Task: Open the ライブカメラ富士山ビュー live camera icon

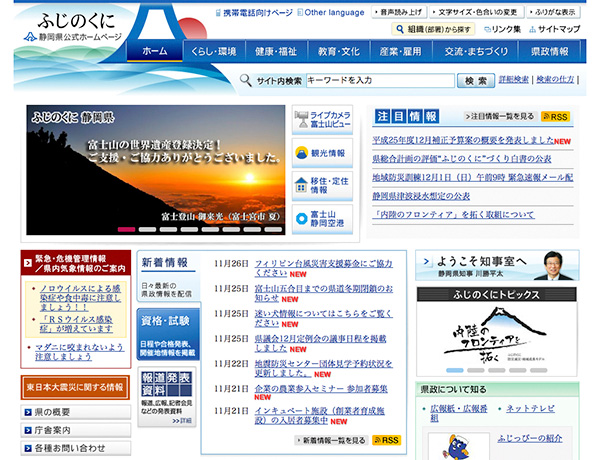Action: [323, 121]
